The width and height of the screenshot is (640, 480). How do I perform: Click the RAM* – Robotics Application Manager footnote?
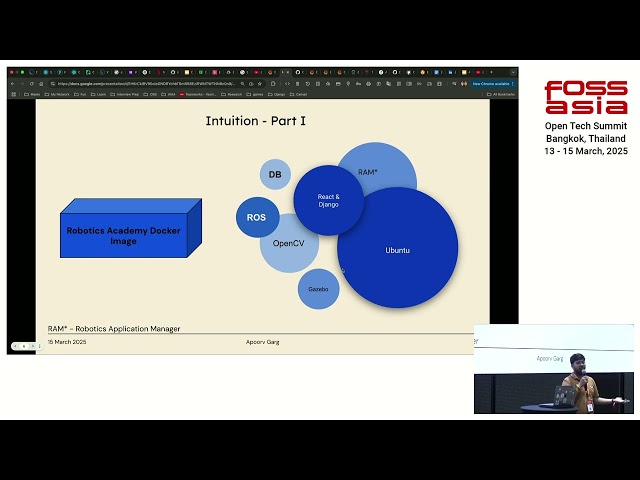(114, 329)
